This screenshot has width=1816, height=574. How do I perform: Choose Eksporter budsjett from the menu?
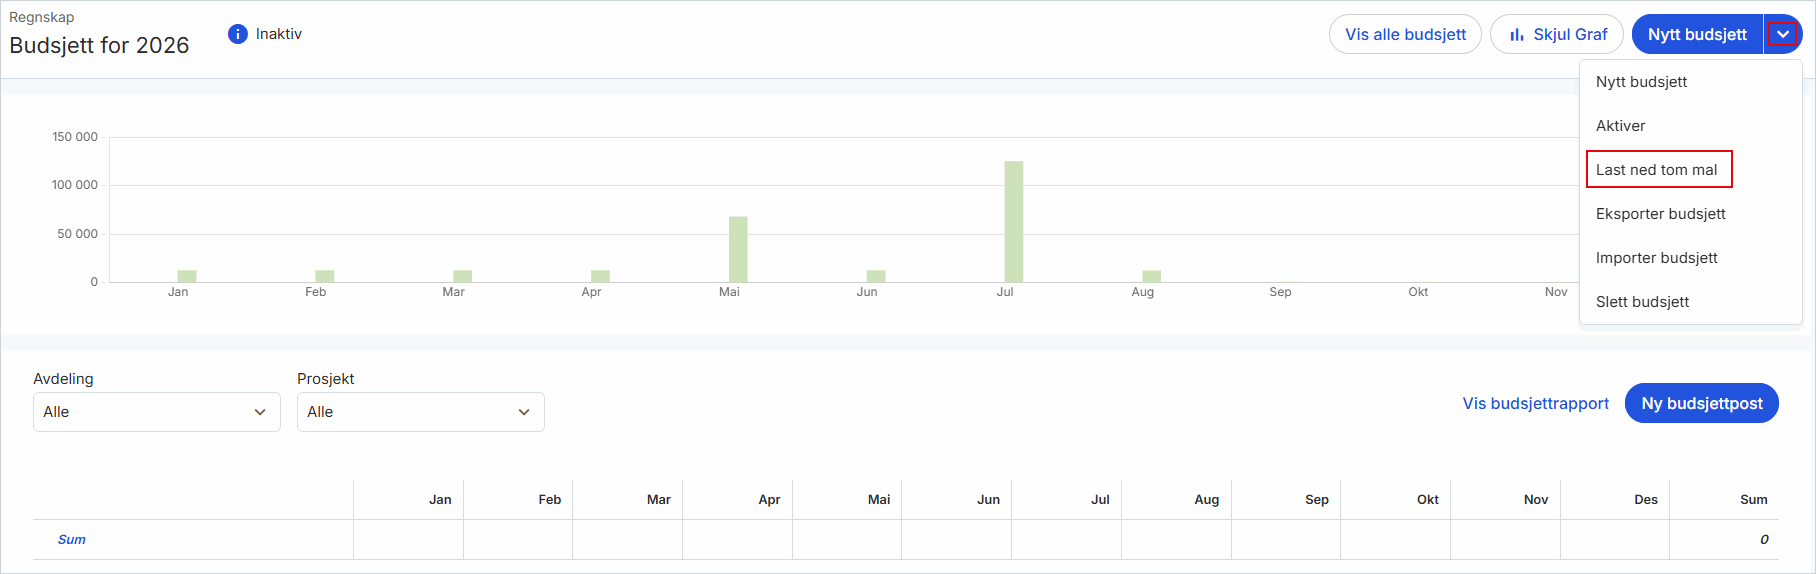[1661, 214]
